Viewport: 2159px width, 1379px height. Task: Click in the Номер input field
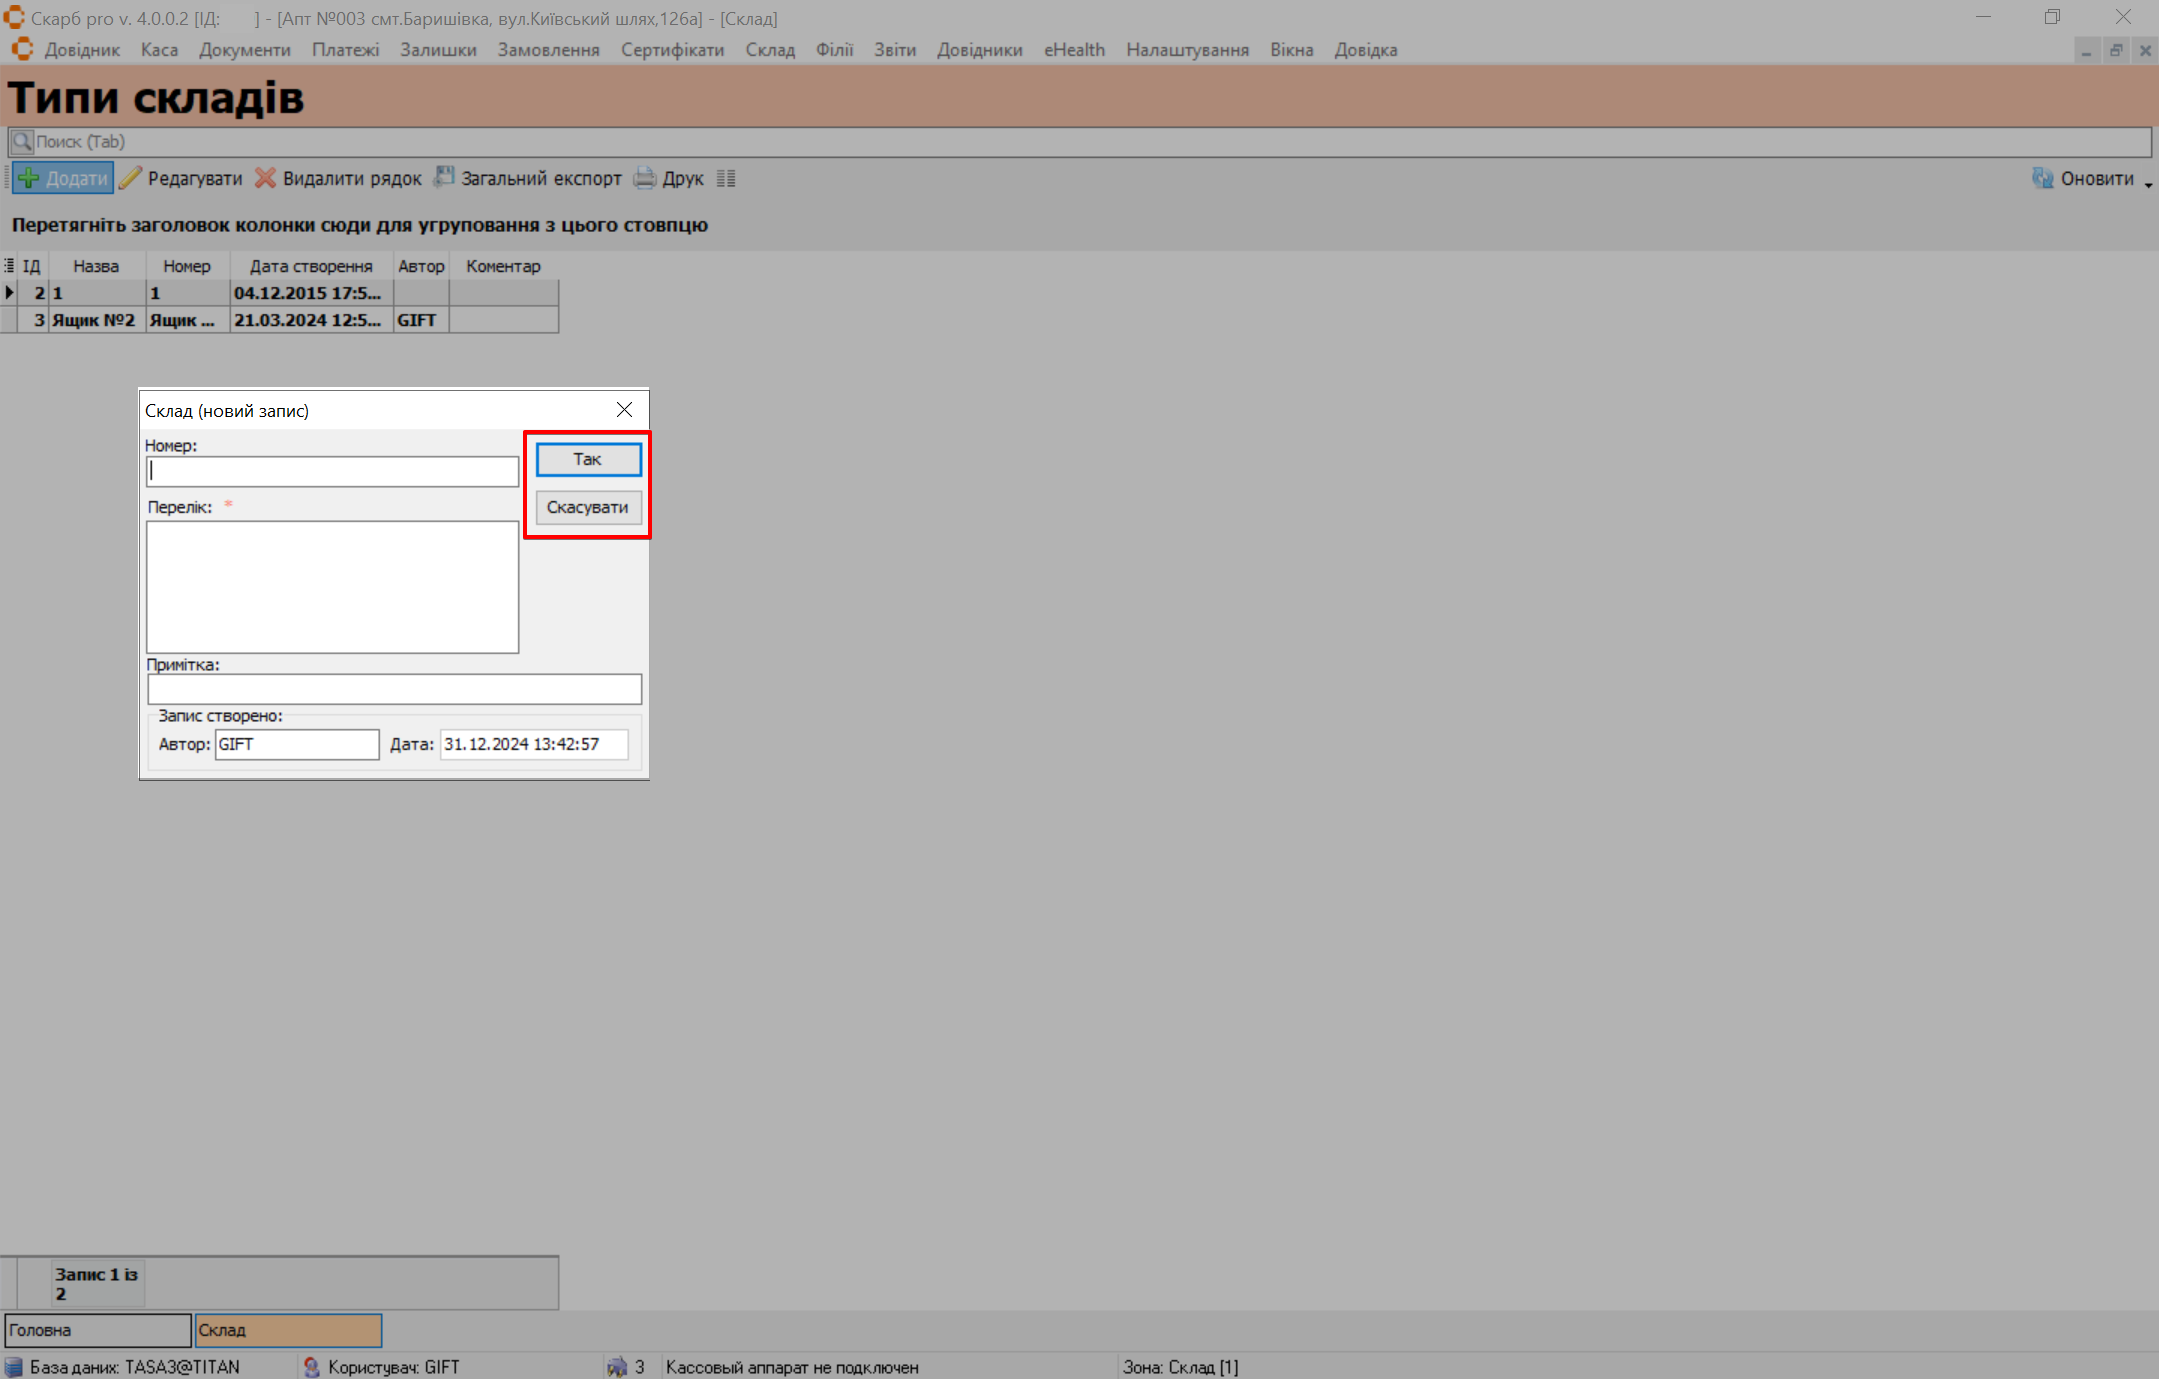(x=332, y=472)
